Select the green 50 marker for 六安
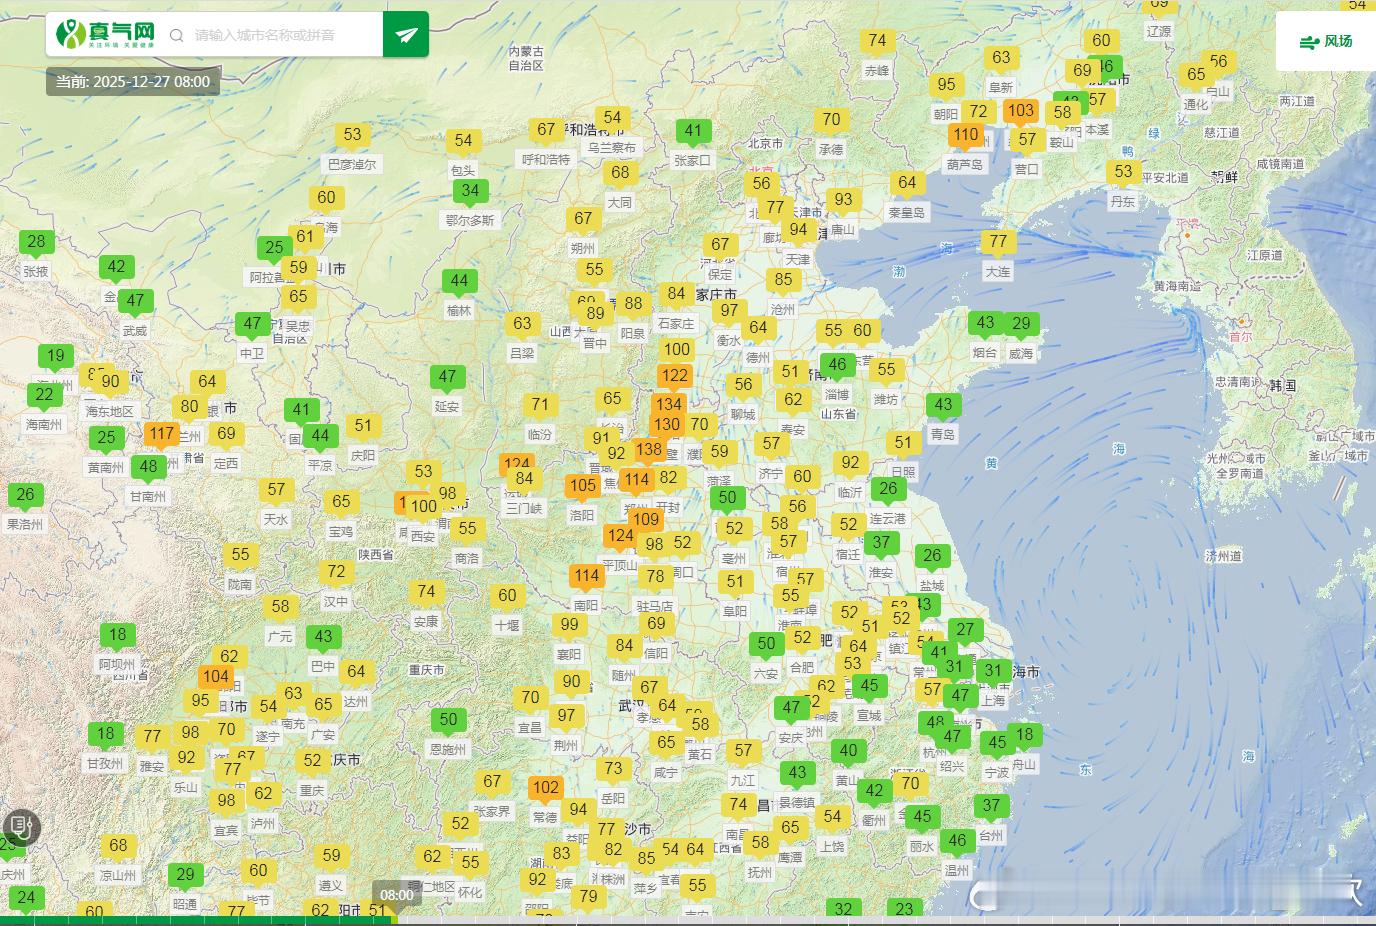This screenshot has height=926, width=1376. [766, 645]
